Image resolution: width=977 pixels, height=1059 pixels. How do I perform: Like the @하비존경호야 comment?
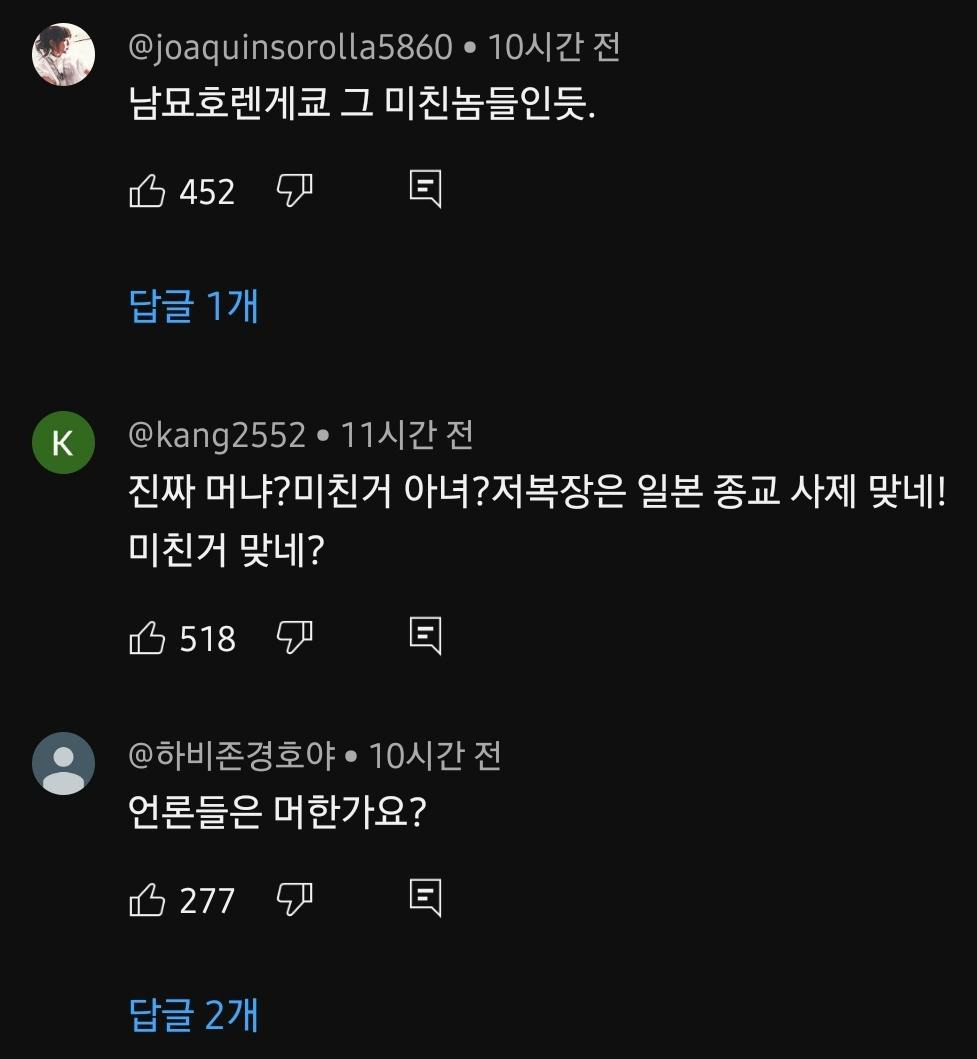(x=148, y=900)
